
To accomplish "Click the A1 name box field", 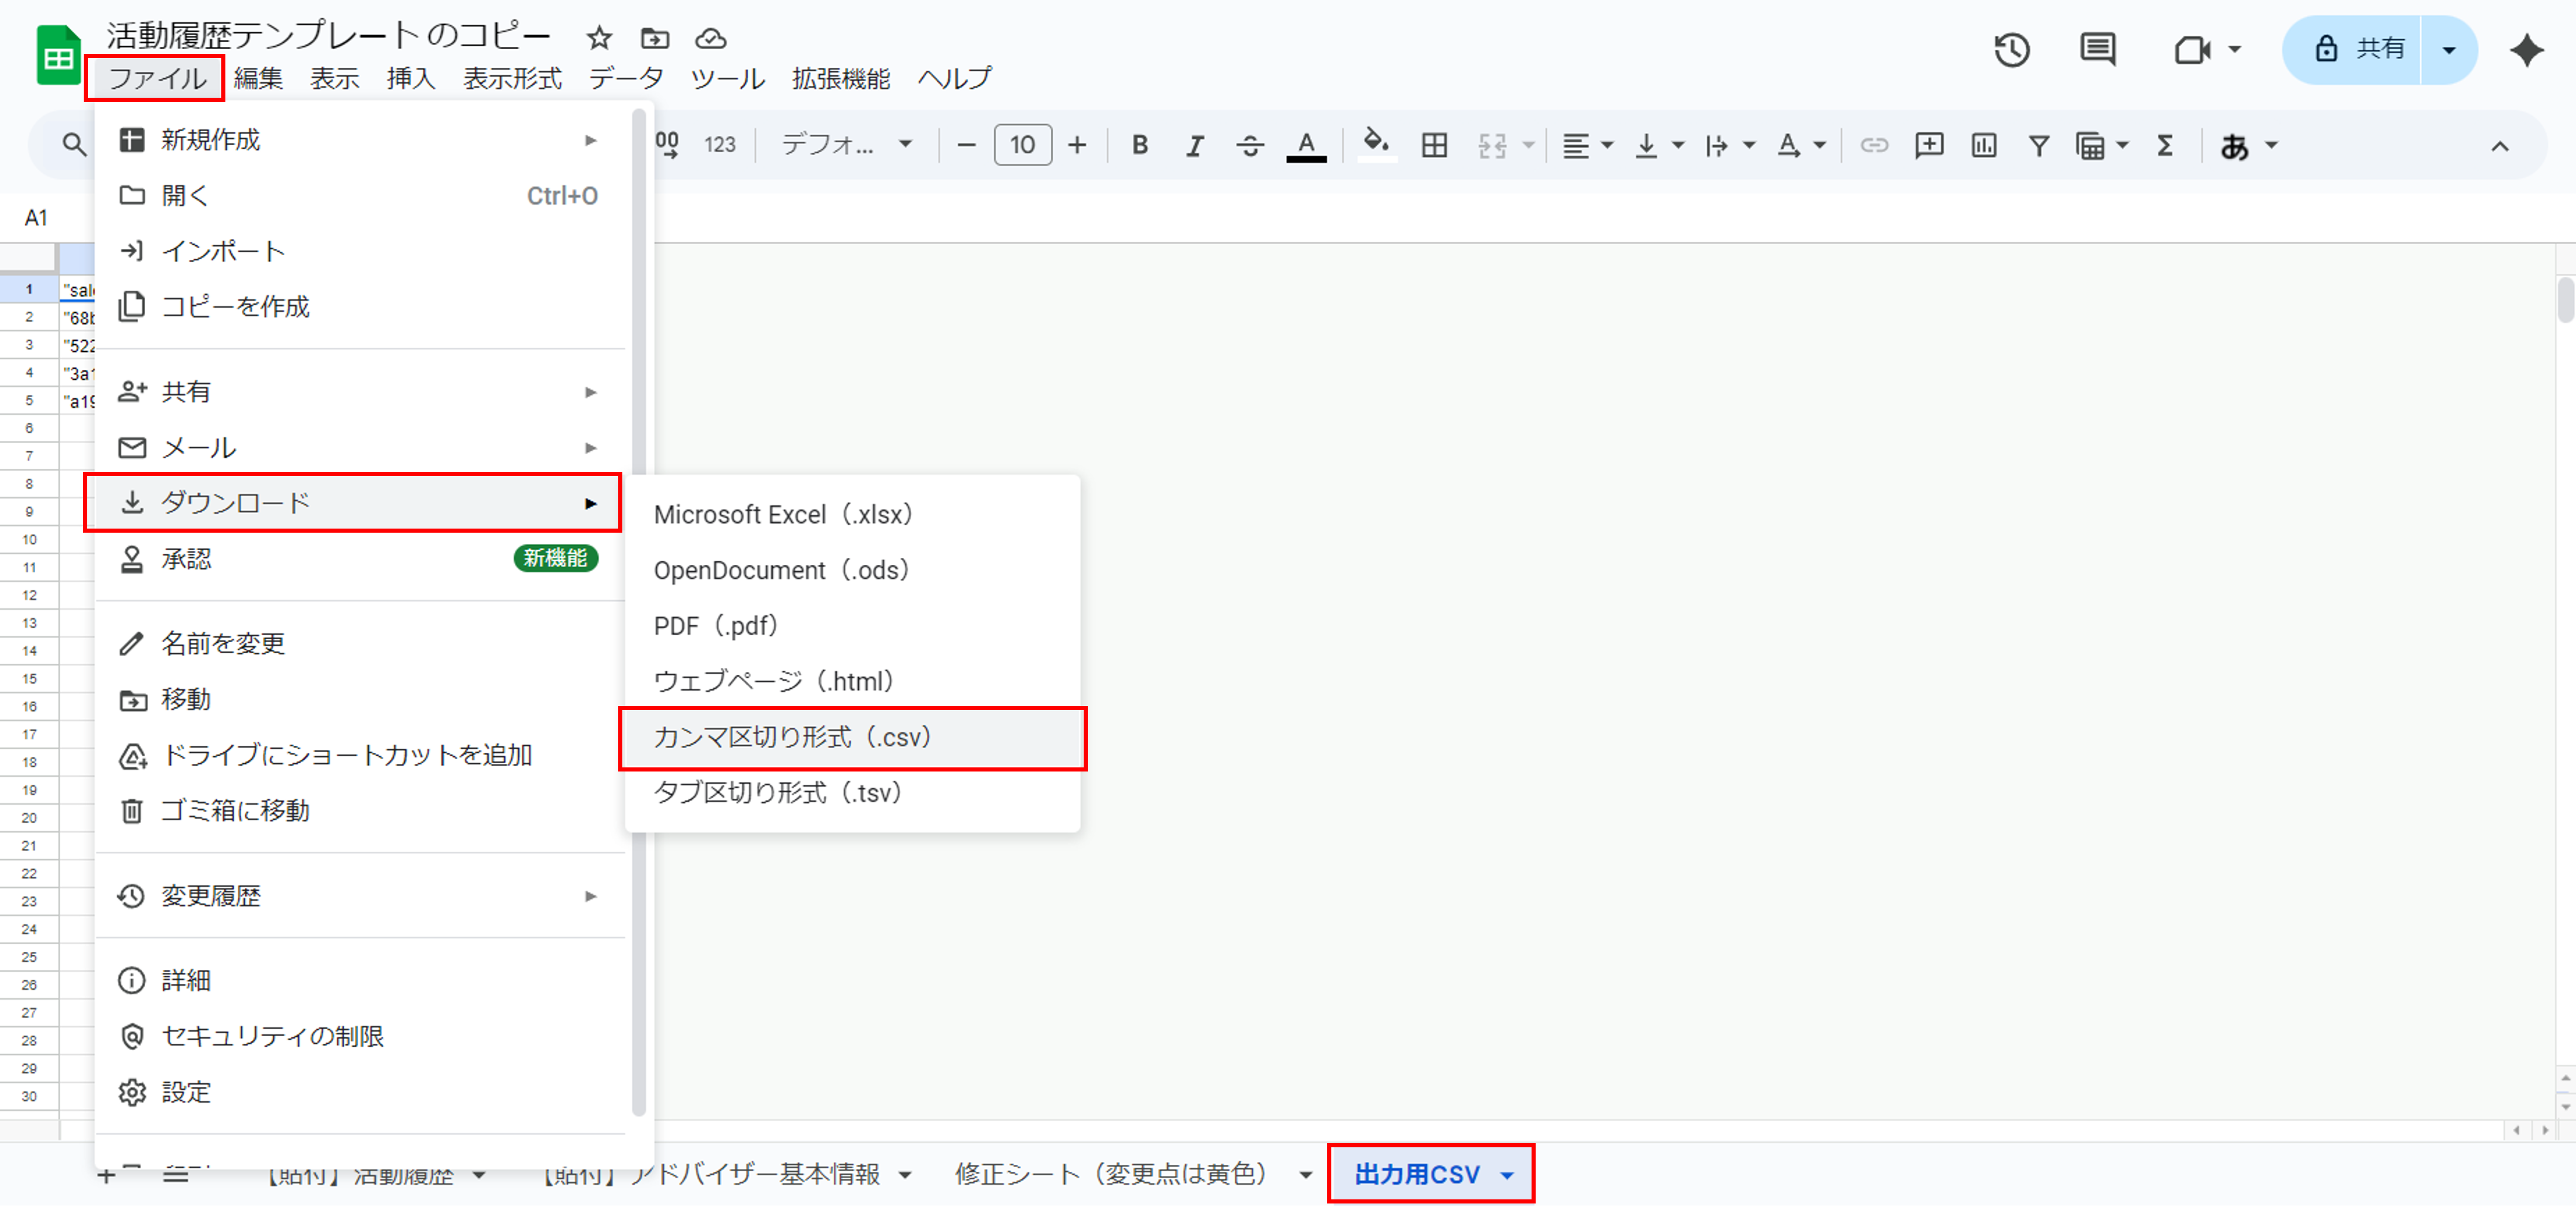I will (37, 217).
